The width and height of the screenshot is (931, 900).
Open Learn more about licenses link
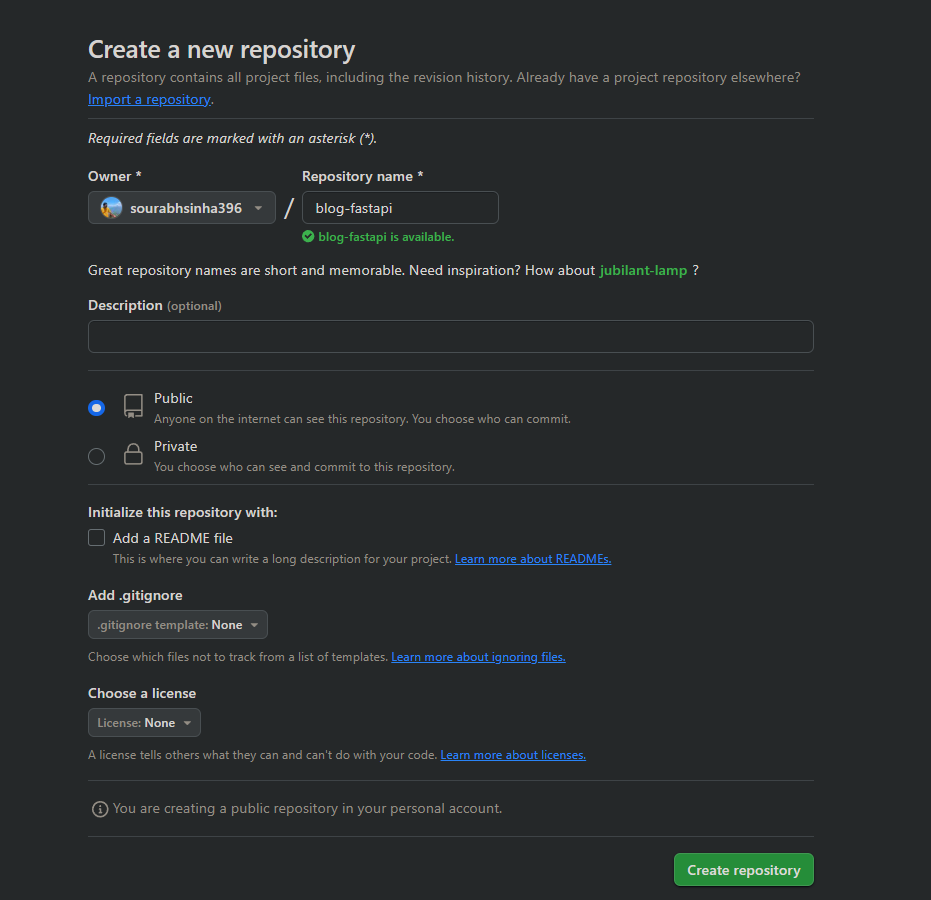click(513, 755)
